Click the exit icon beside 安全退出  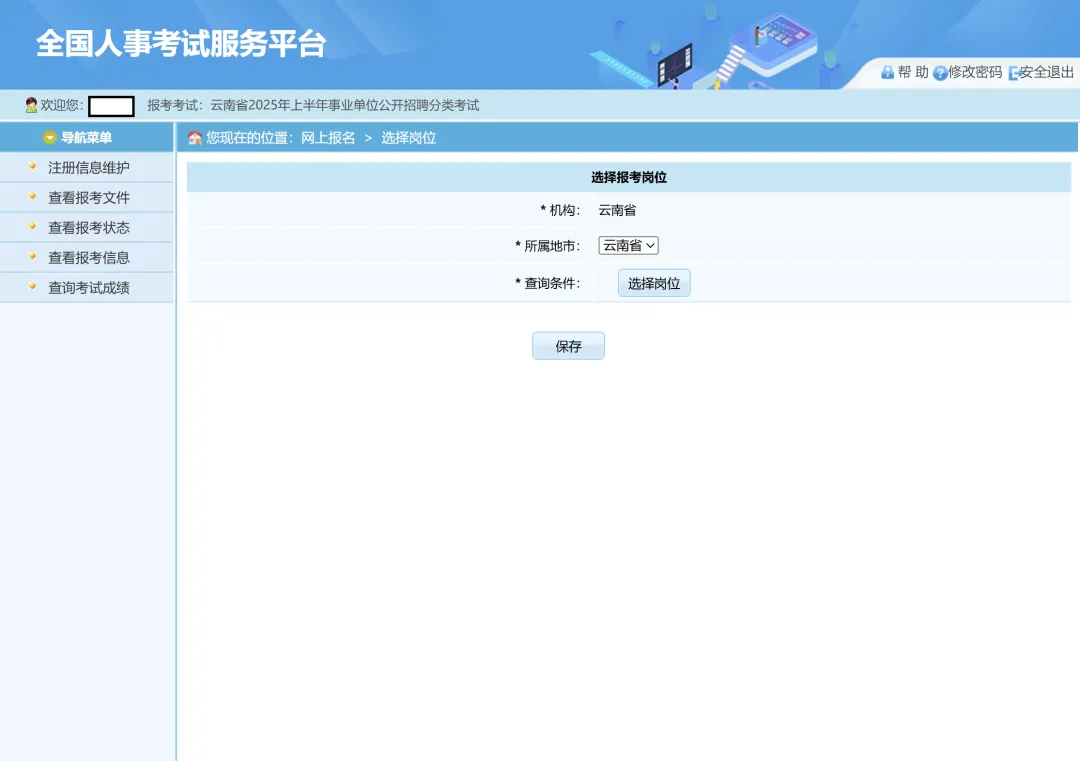pos(1013,73)
